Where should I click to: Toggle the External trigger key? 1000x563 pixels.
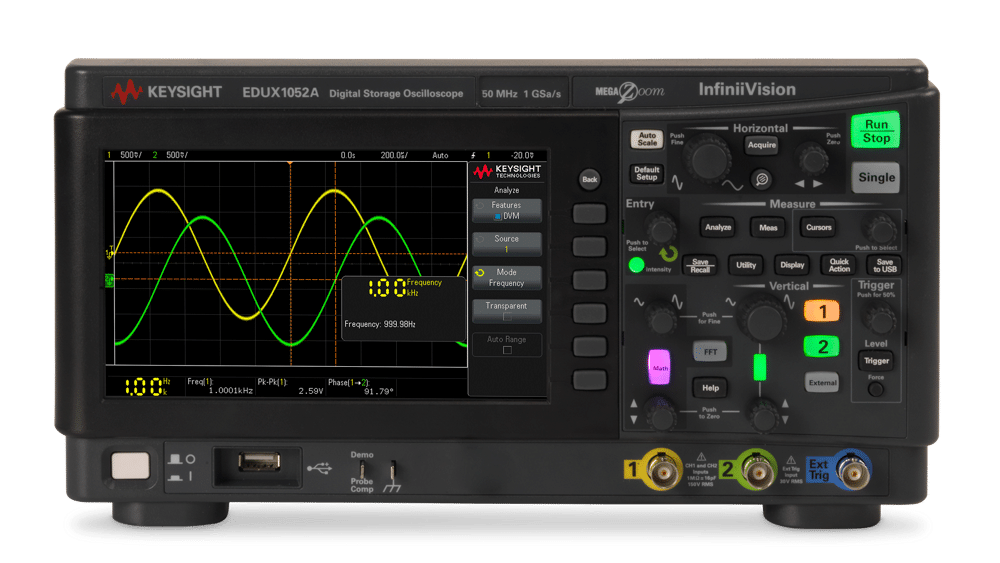click(822, 383)
